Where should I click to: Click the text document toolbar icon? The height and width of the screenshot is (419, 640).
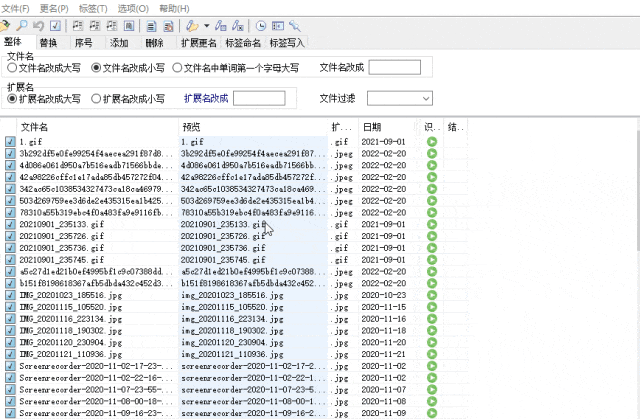click(151, 26)
